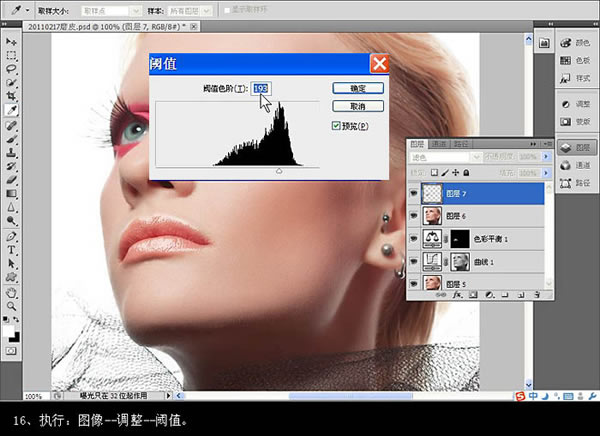Image resolution: width=600 pixels, height=436 pixels.
Task: Select the Crop tool
Action: (11, 96)
